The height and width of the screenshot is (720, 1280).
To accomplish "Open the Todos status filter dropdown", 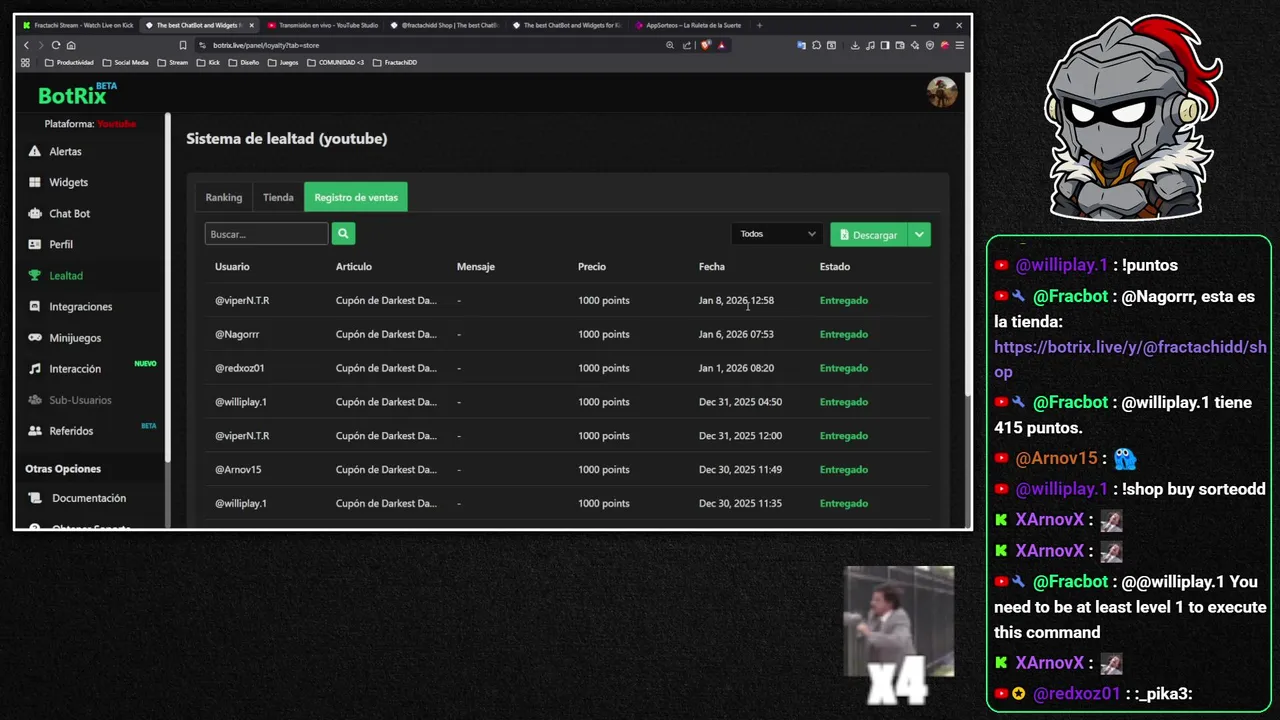I will 777,234.
